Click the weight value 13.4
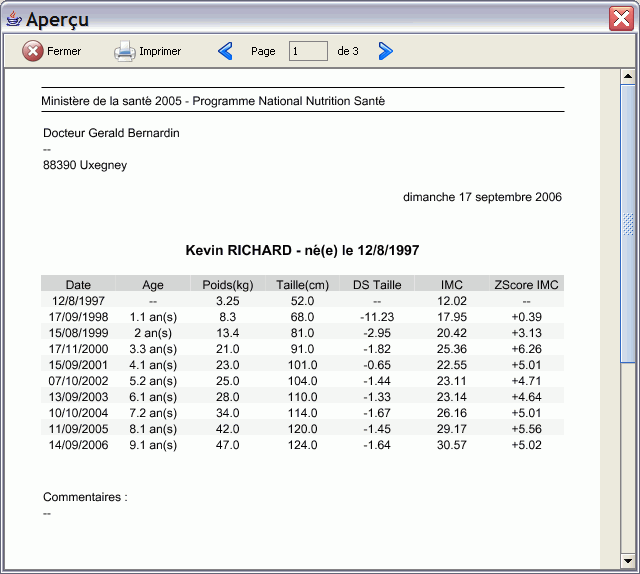 click(x=228, y=333)
